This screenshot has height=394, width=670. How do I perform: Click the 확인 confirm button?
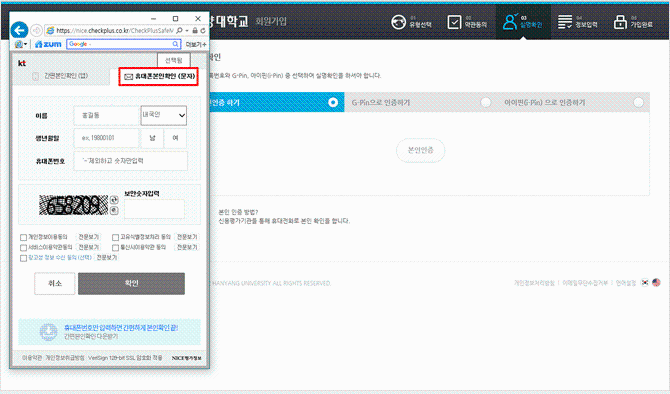click(132, 283)
